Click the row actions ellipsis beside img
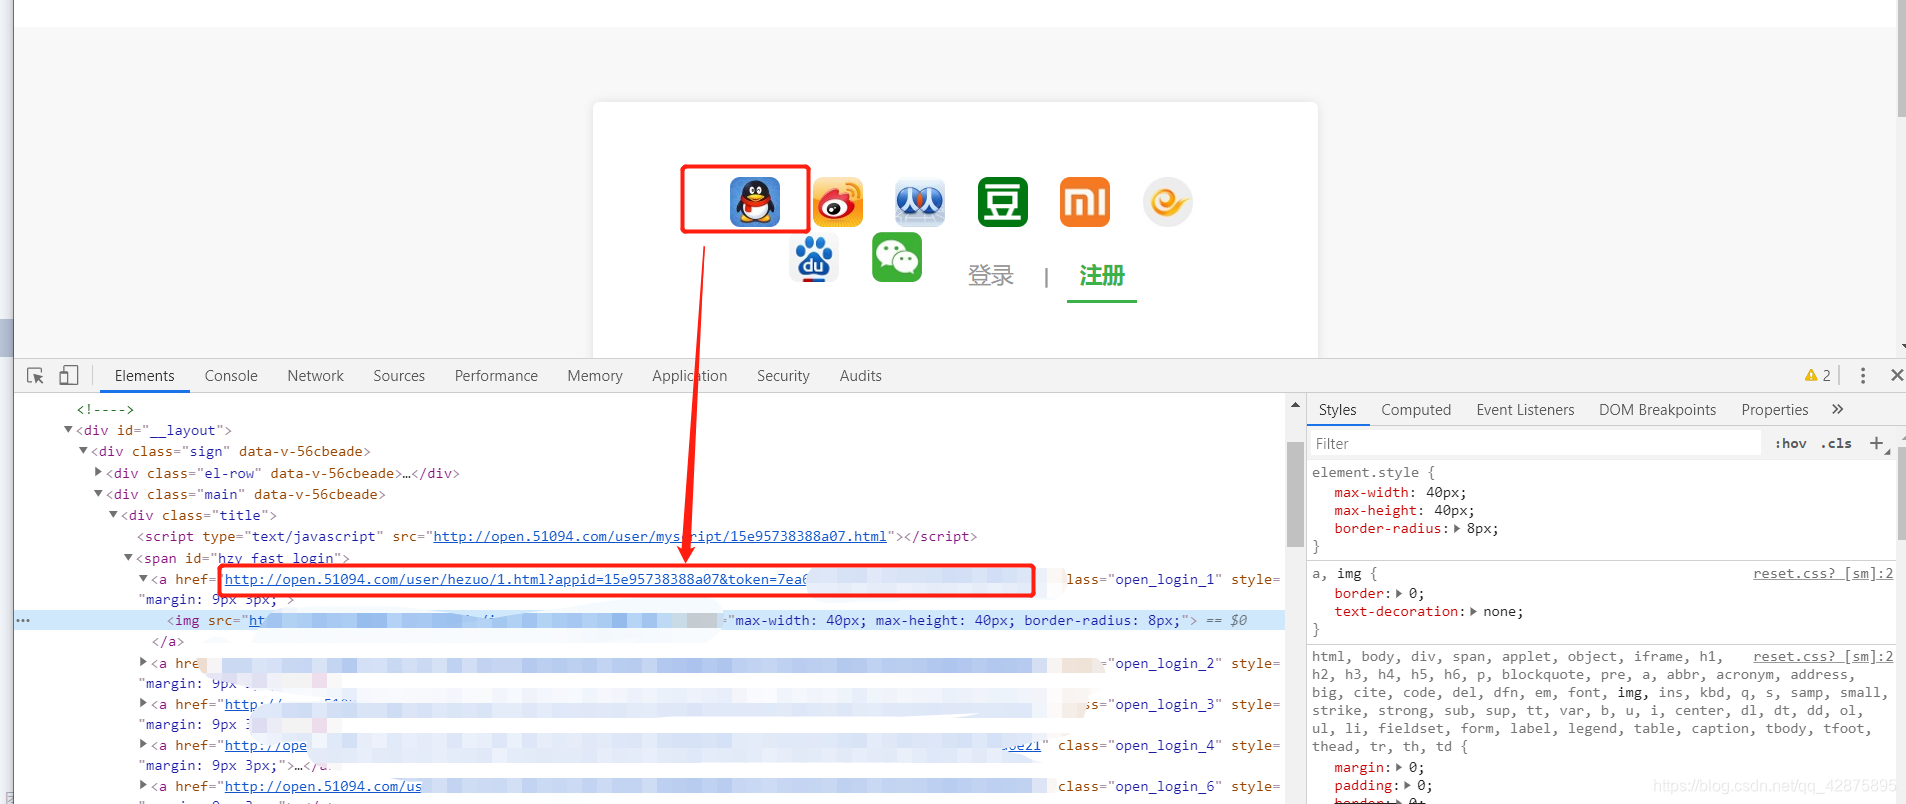Image resolution: width=1906 pixels, height=804 pixels. point(23,621)
